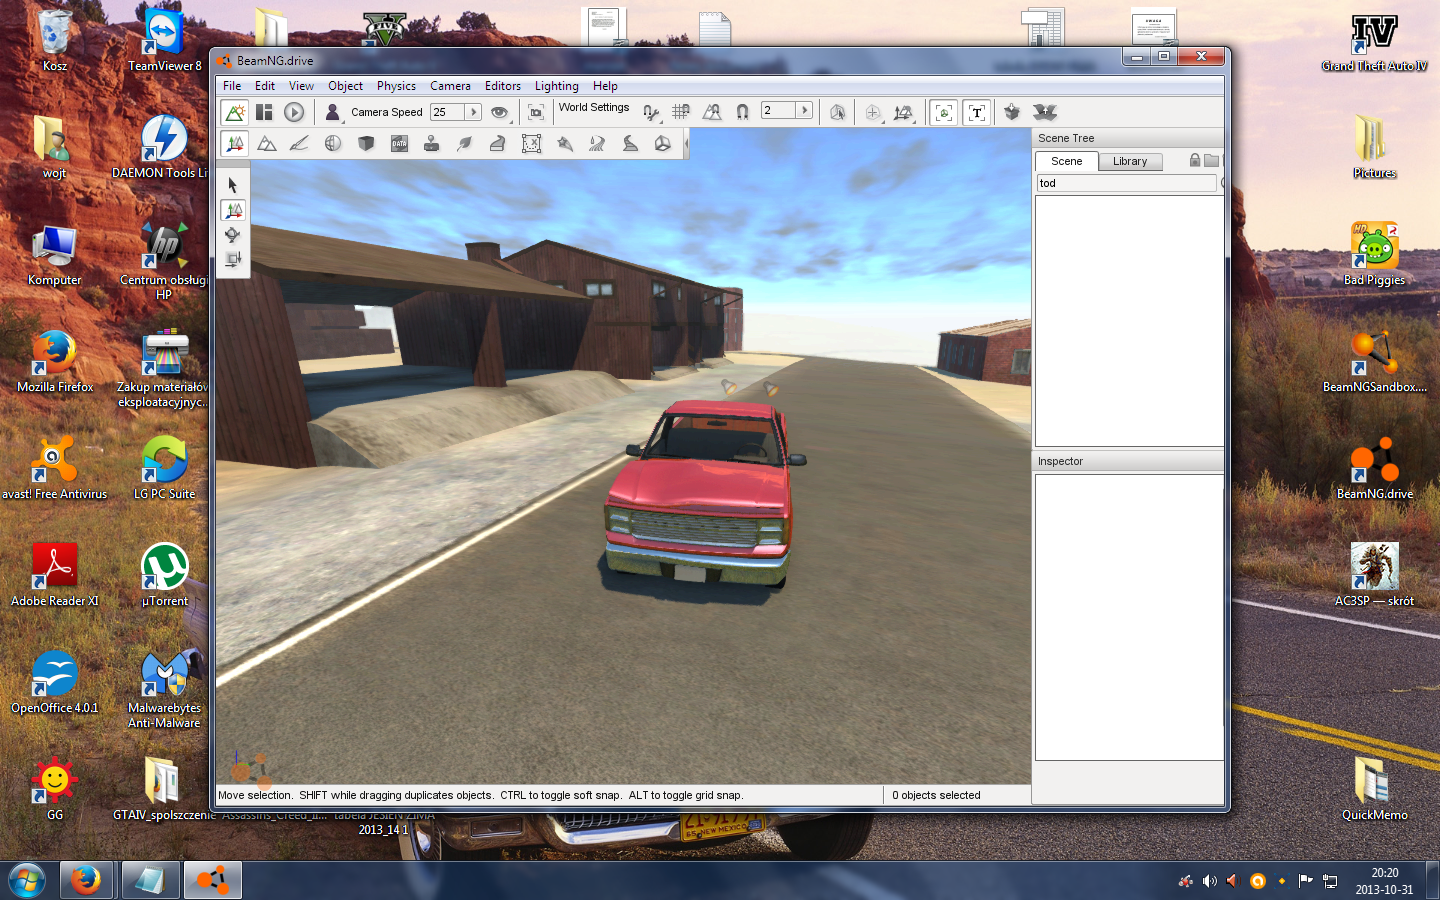
Task: Open the Datablock Editor DATA icon
Action: (399, 144)
